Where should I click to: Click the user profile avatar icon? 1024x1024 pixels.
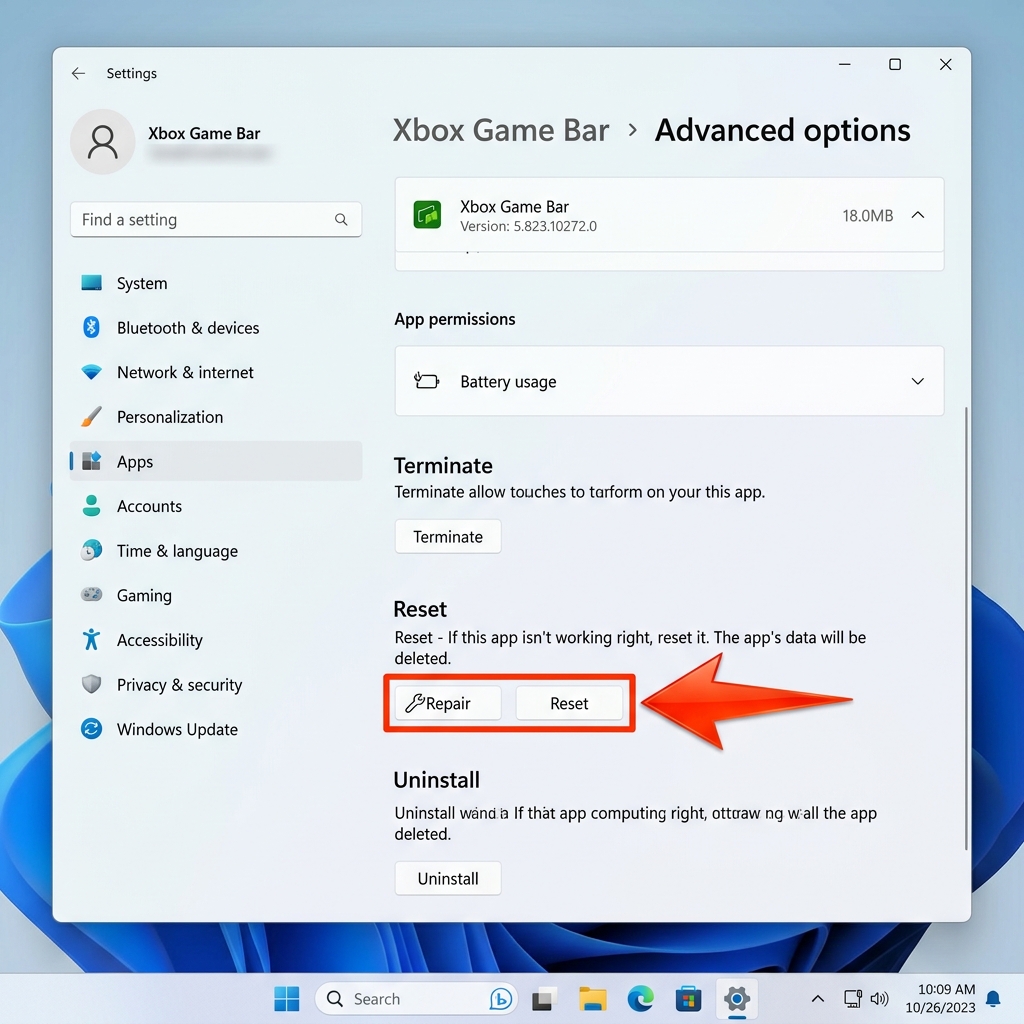[103, 142]
